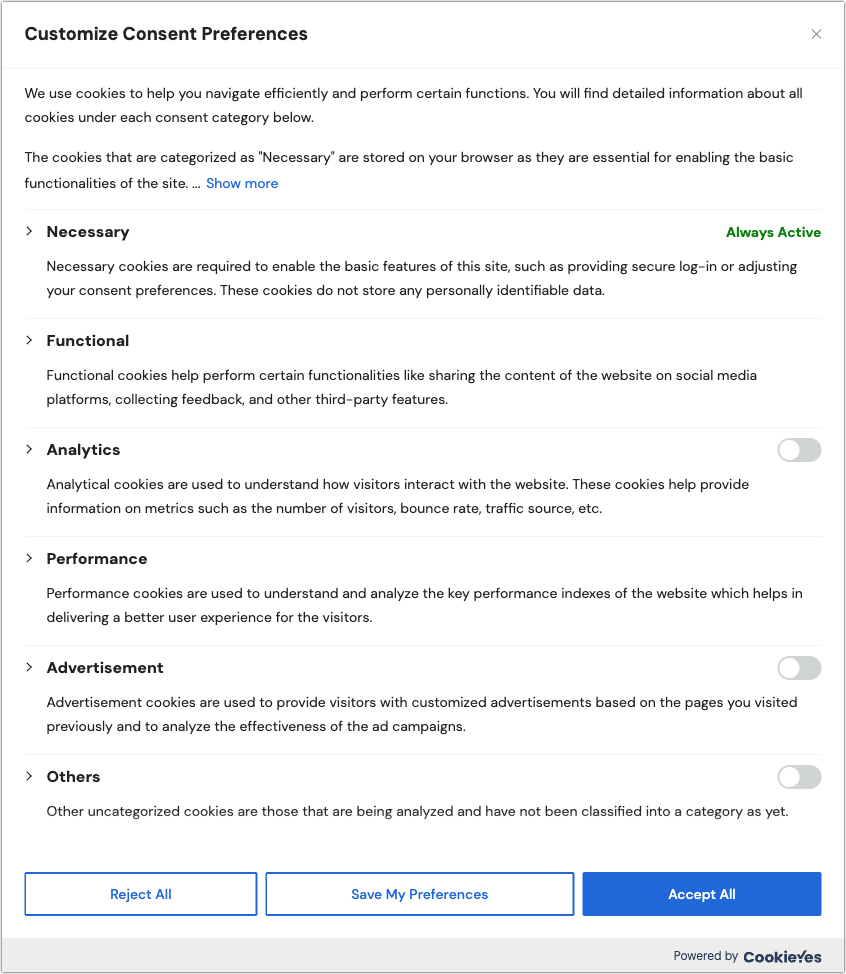Expand the Functional category chevron
The image size is (846, 974).
click(29, 340)
